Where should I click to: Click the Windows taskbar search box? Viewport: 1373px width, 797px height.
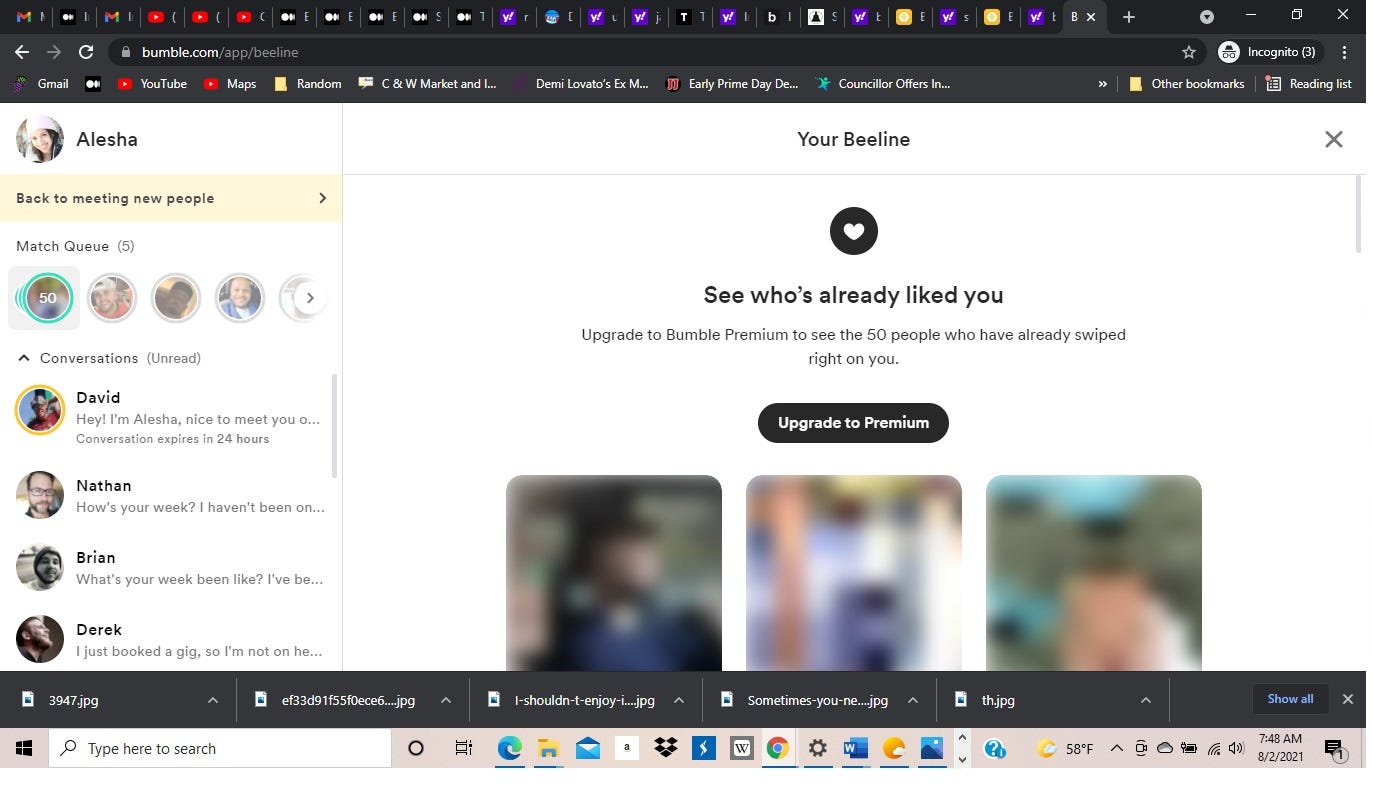220,748
